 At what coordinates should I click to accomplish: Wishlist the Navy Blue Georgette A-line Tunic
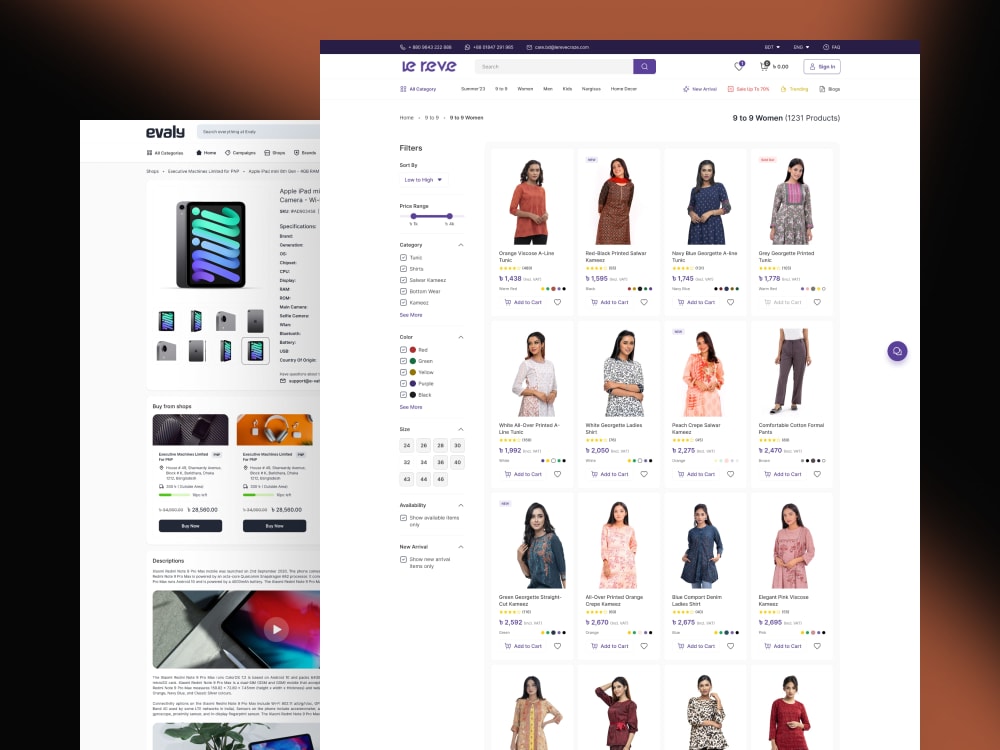click(x=731, y=302)
